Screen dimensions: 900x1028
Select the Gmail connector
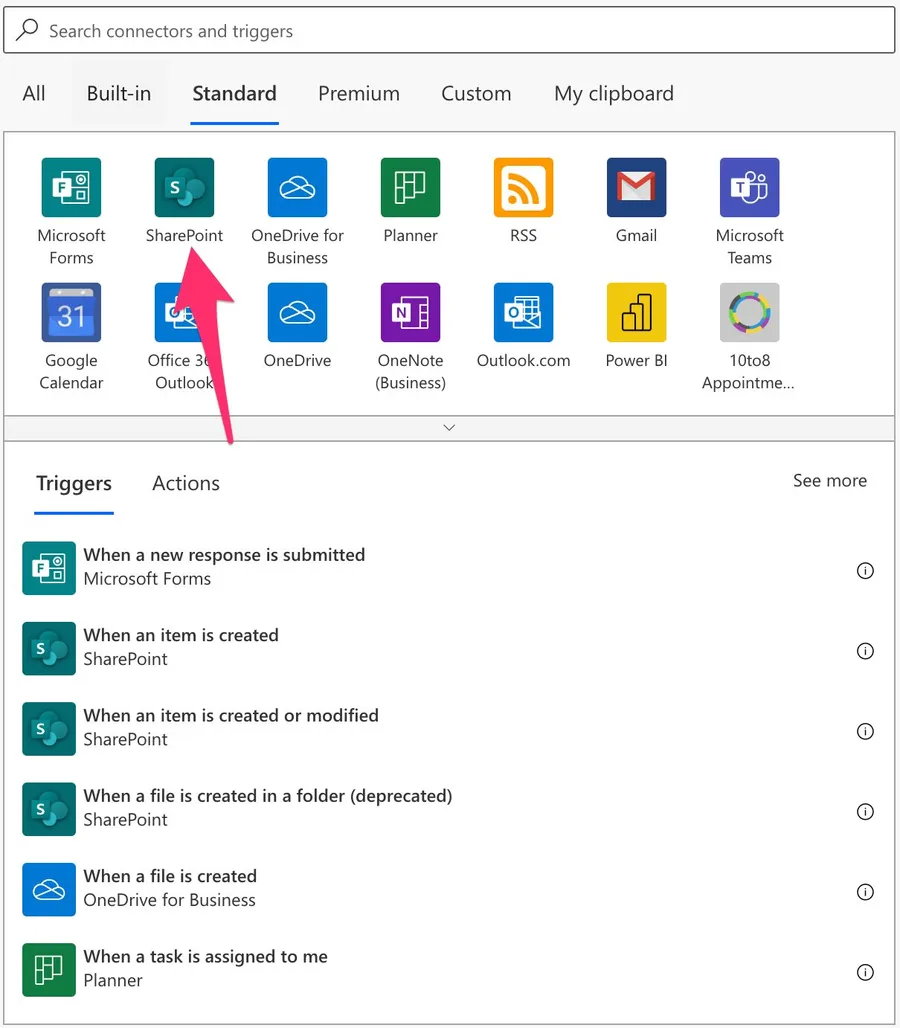[636, 188]
